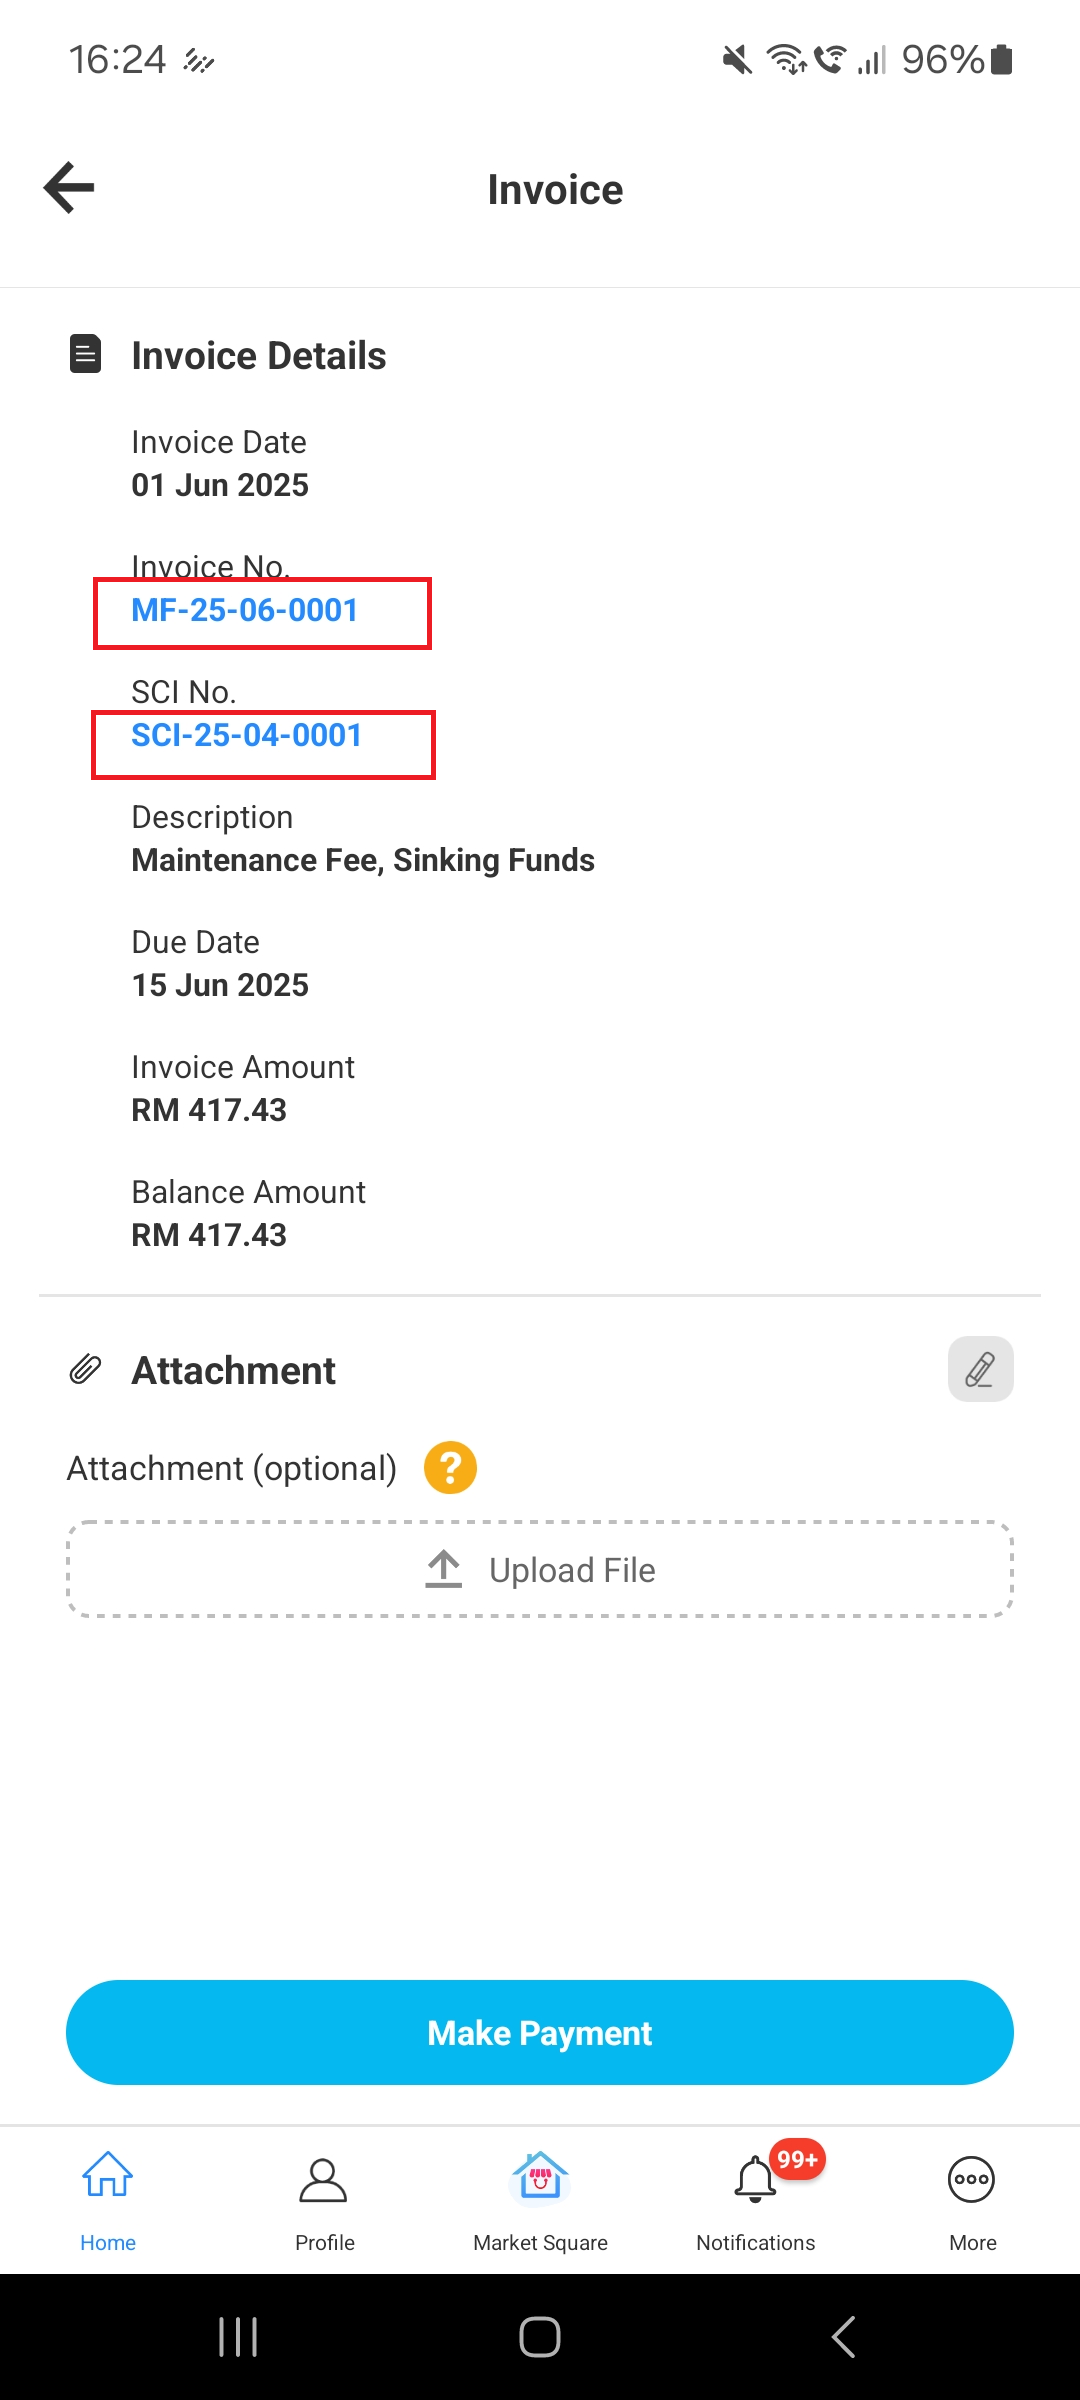Open the More menu tab
The height and width of the screenshot is (2400, 1080).
click(x=972, y=2195)
